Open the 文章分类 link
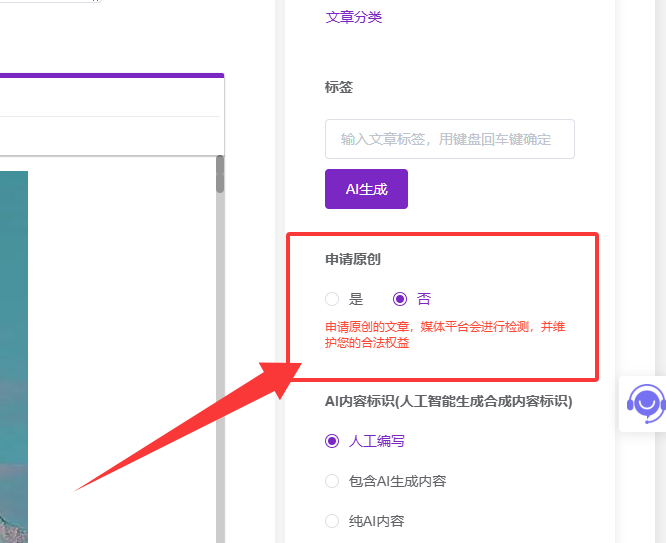 click(x=353, y=17)
